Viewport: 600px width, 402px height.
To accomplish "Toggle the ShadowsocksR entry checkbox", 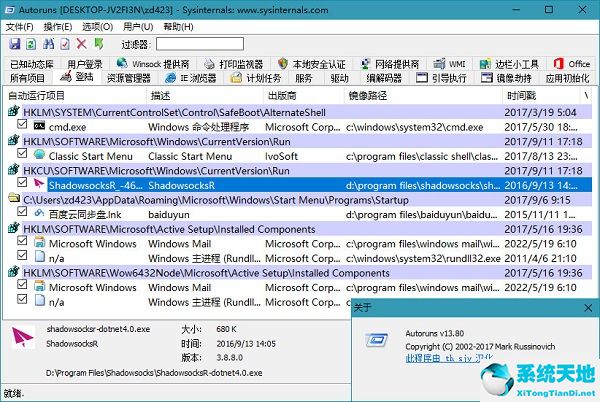I will coord(22,182).
